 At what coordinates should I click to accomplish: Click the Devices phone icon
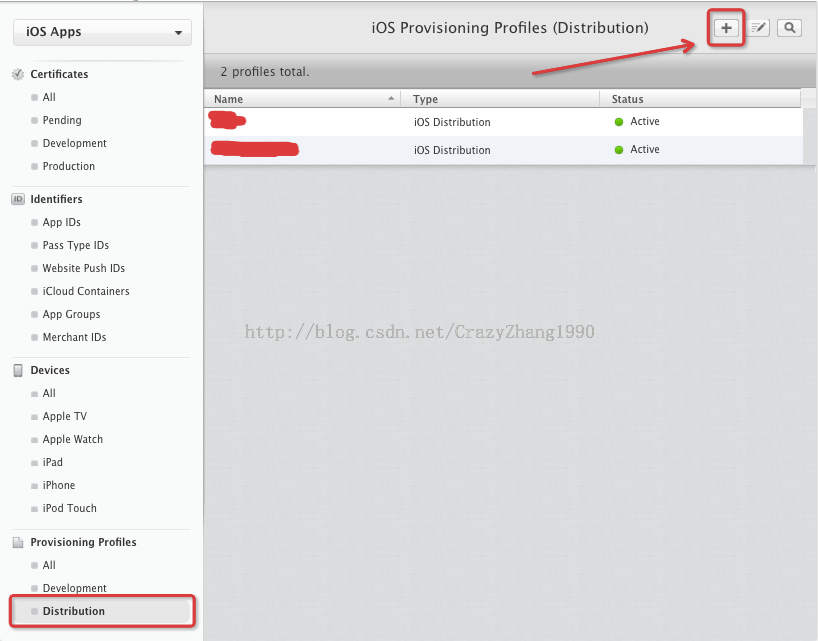point(18,370)
